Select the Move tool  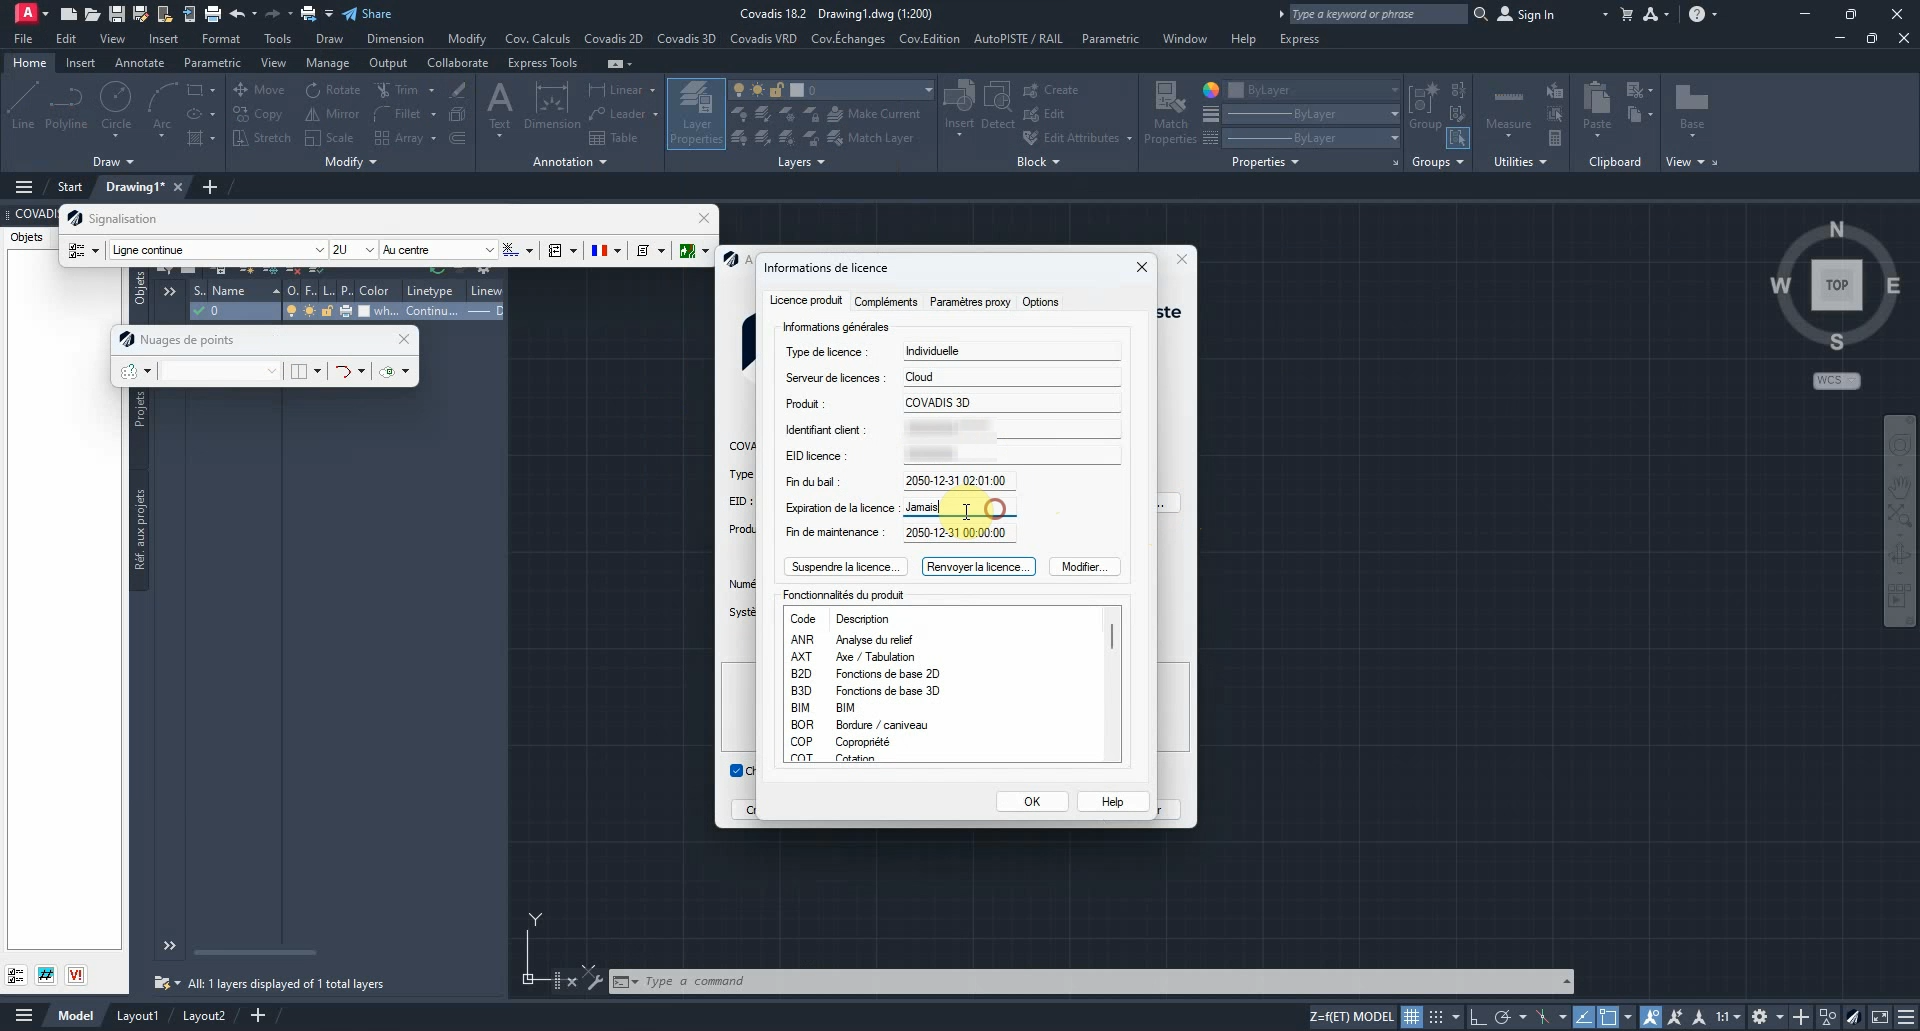pyautogui.click(x=259, y=90)
